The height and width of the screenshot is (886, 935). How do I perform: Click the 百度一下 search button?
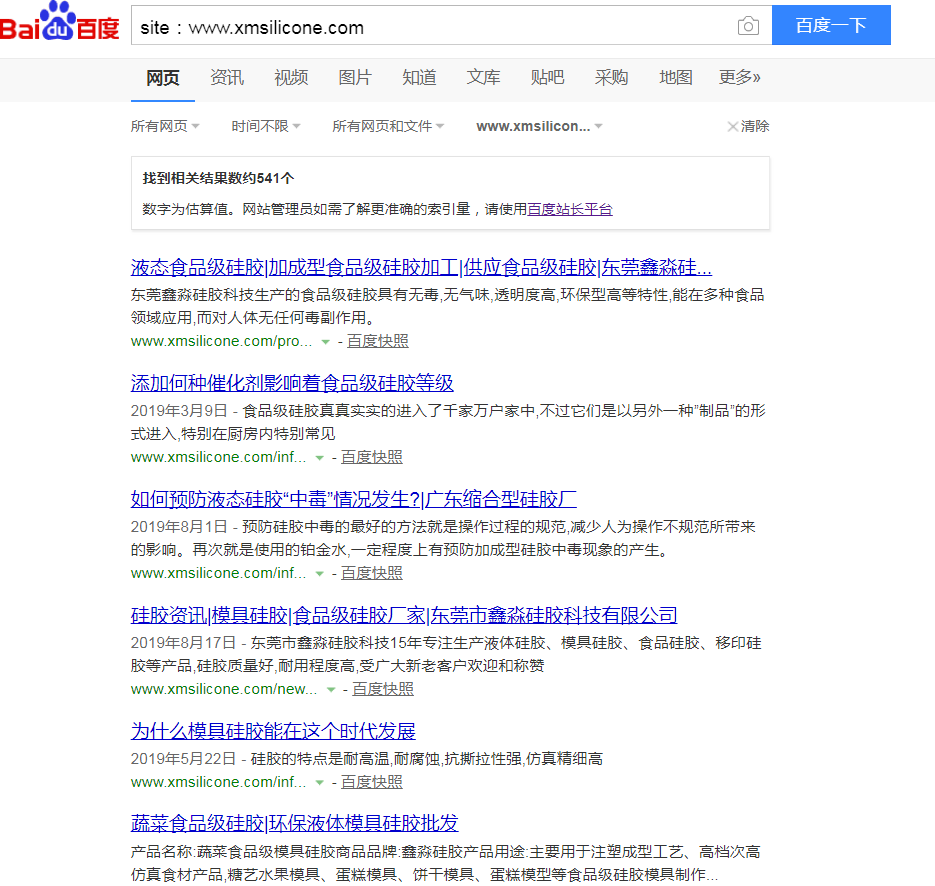[x=831, y=25]
